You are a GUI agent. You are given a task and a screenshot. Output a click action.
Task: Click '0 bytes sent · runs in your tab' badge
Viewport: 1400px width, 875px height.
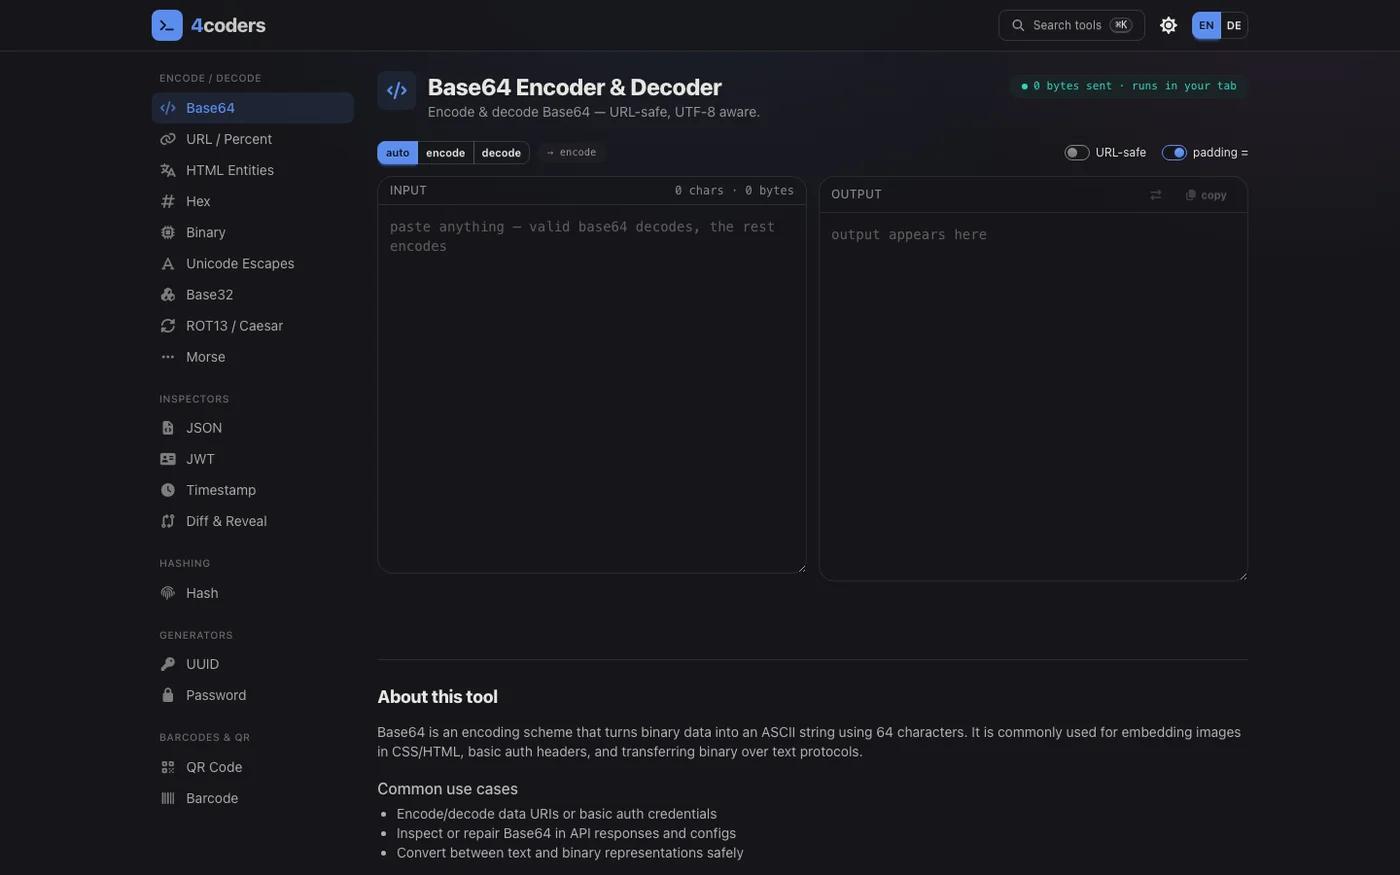1129,86
